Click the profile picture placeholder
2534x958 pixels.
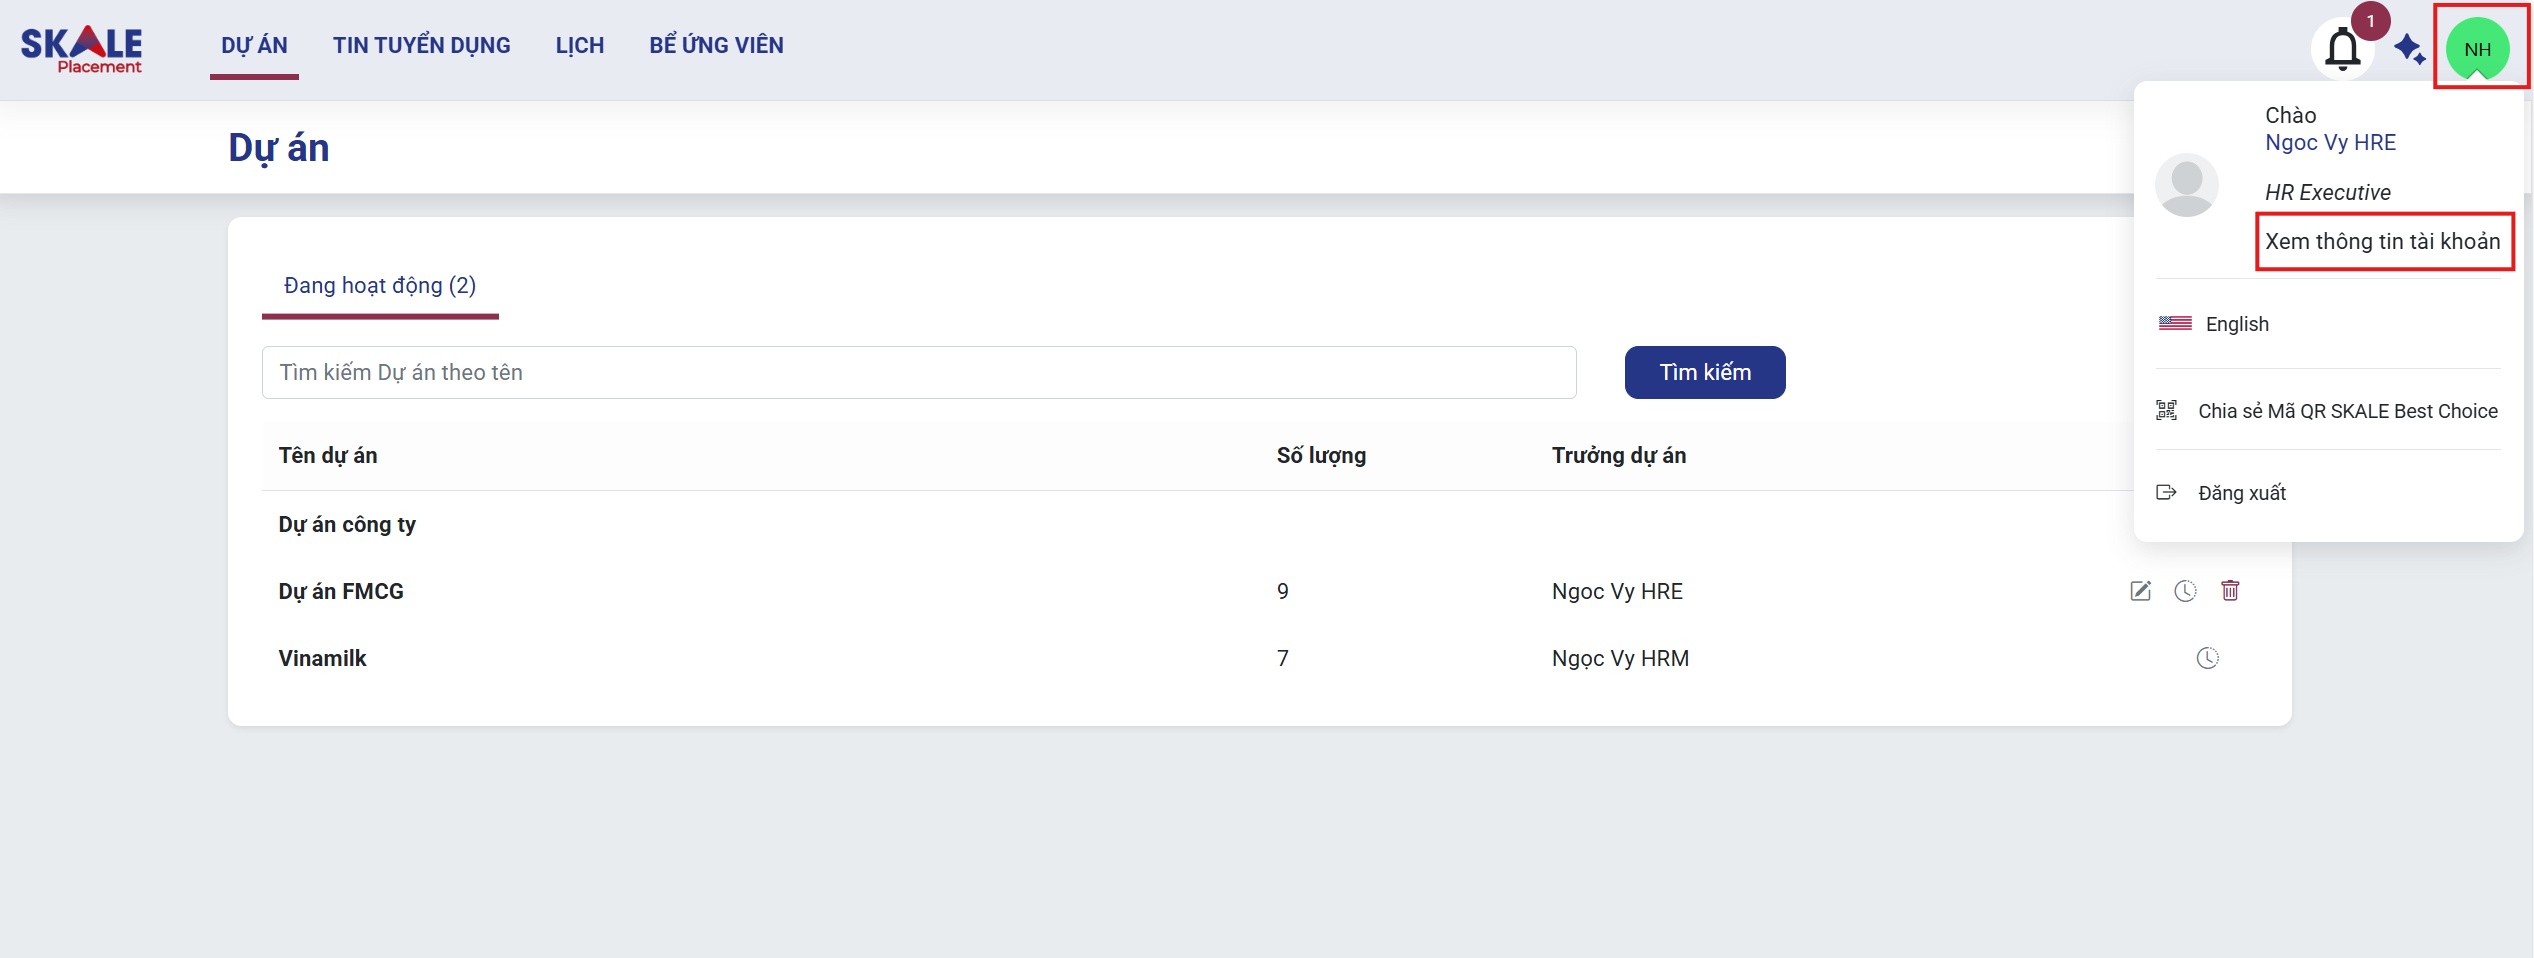click(2186, 185)
